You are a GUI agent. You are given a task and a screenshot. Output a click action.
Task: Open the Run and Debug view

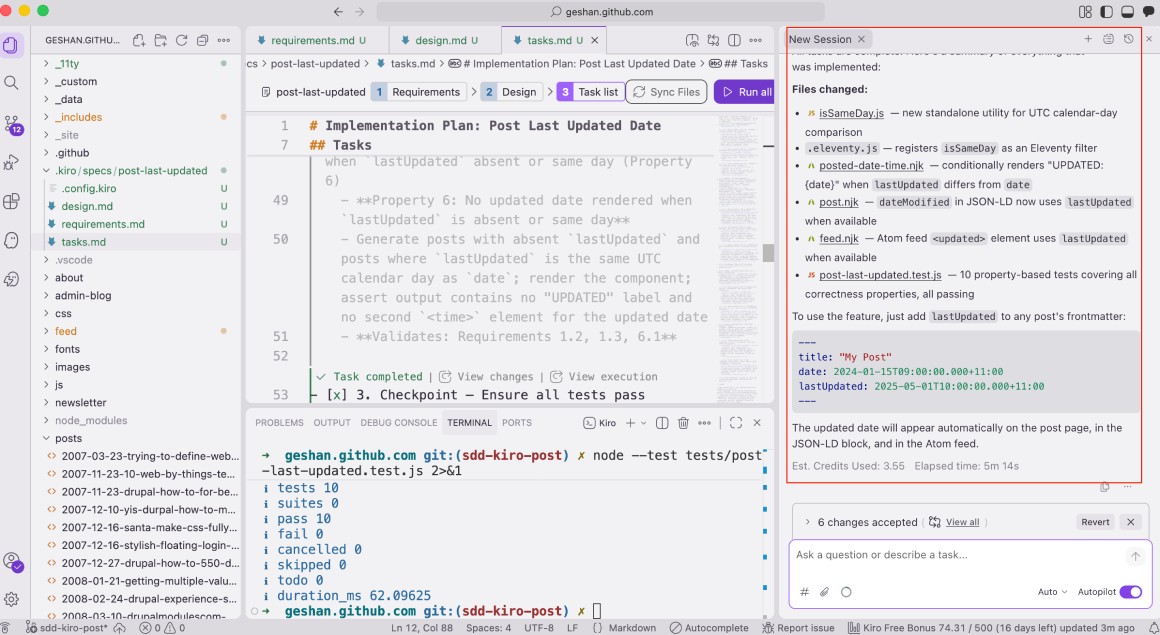pyautogui.click(x=11, y=162)
